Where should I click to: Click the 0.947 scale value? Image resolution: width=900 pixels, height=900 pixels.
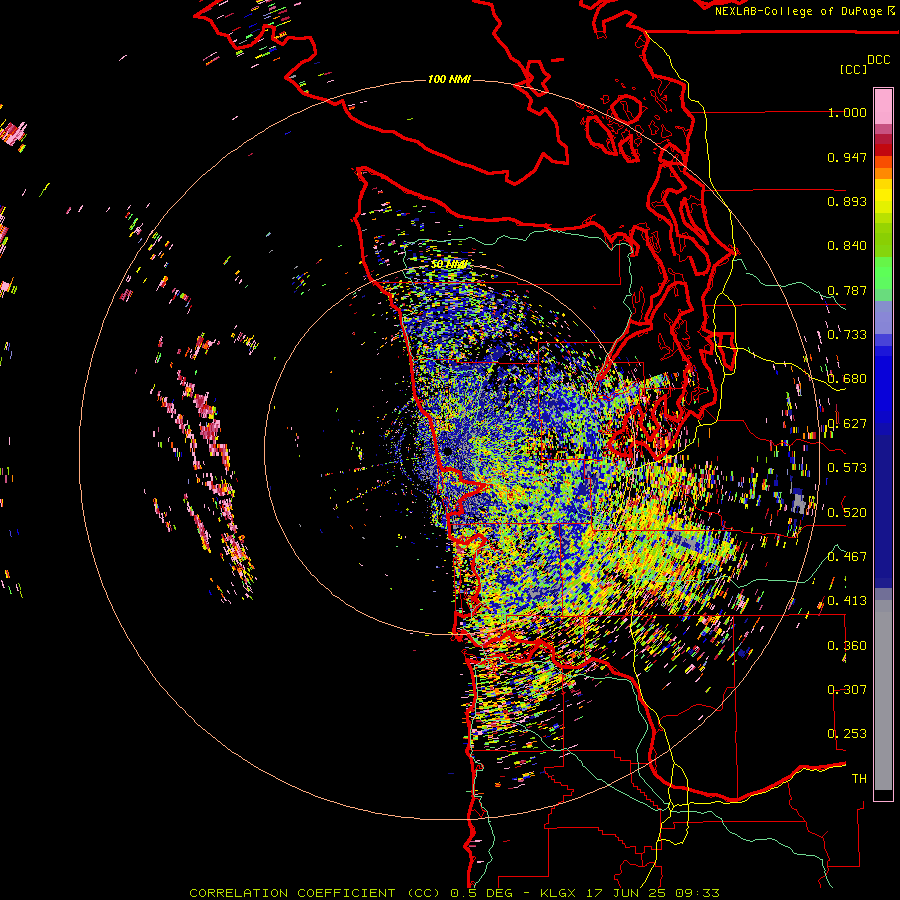(847, 157)
